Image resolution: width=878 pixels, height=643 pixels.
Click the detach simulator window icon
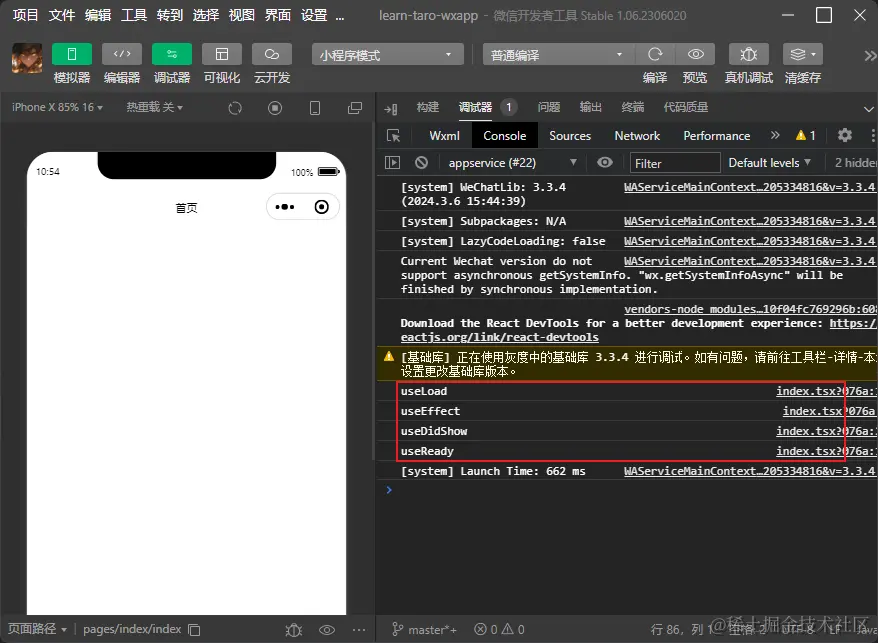[x=355, y=108]
